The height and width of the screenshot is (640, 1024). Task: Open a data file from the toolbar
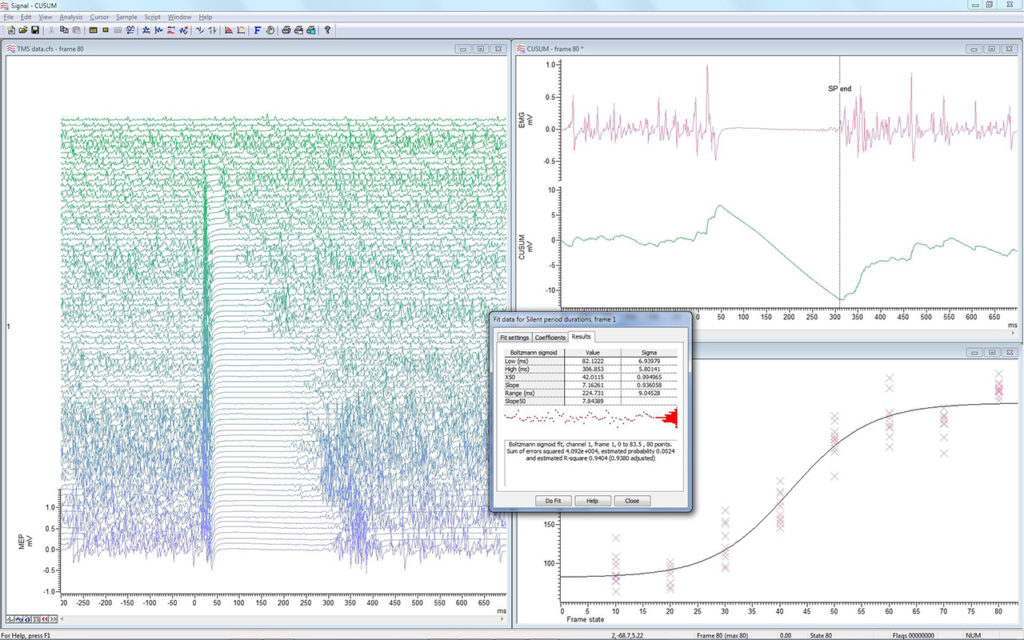pos(23,31)
